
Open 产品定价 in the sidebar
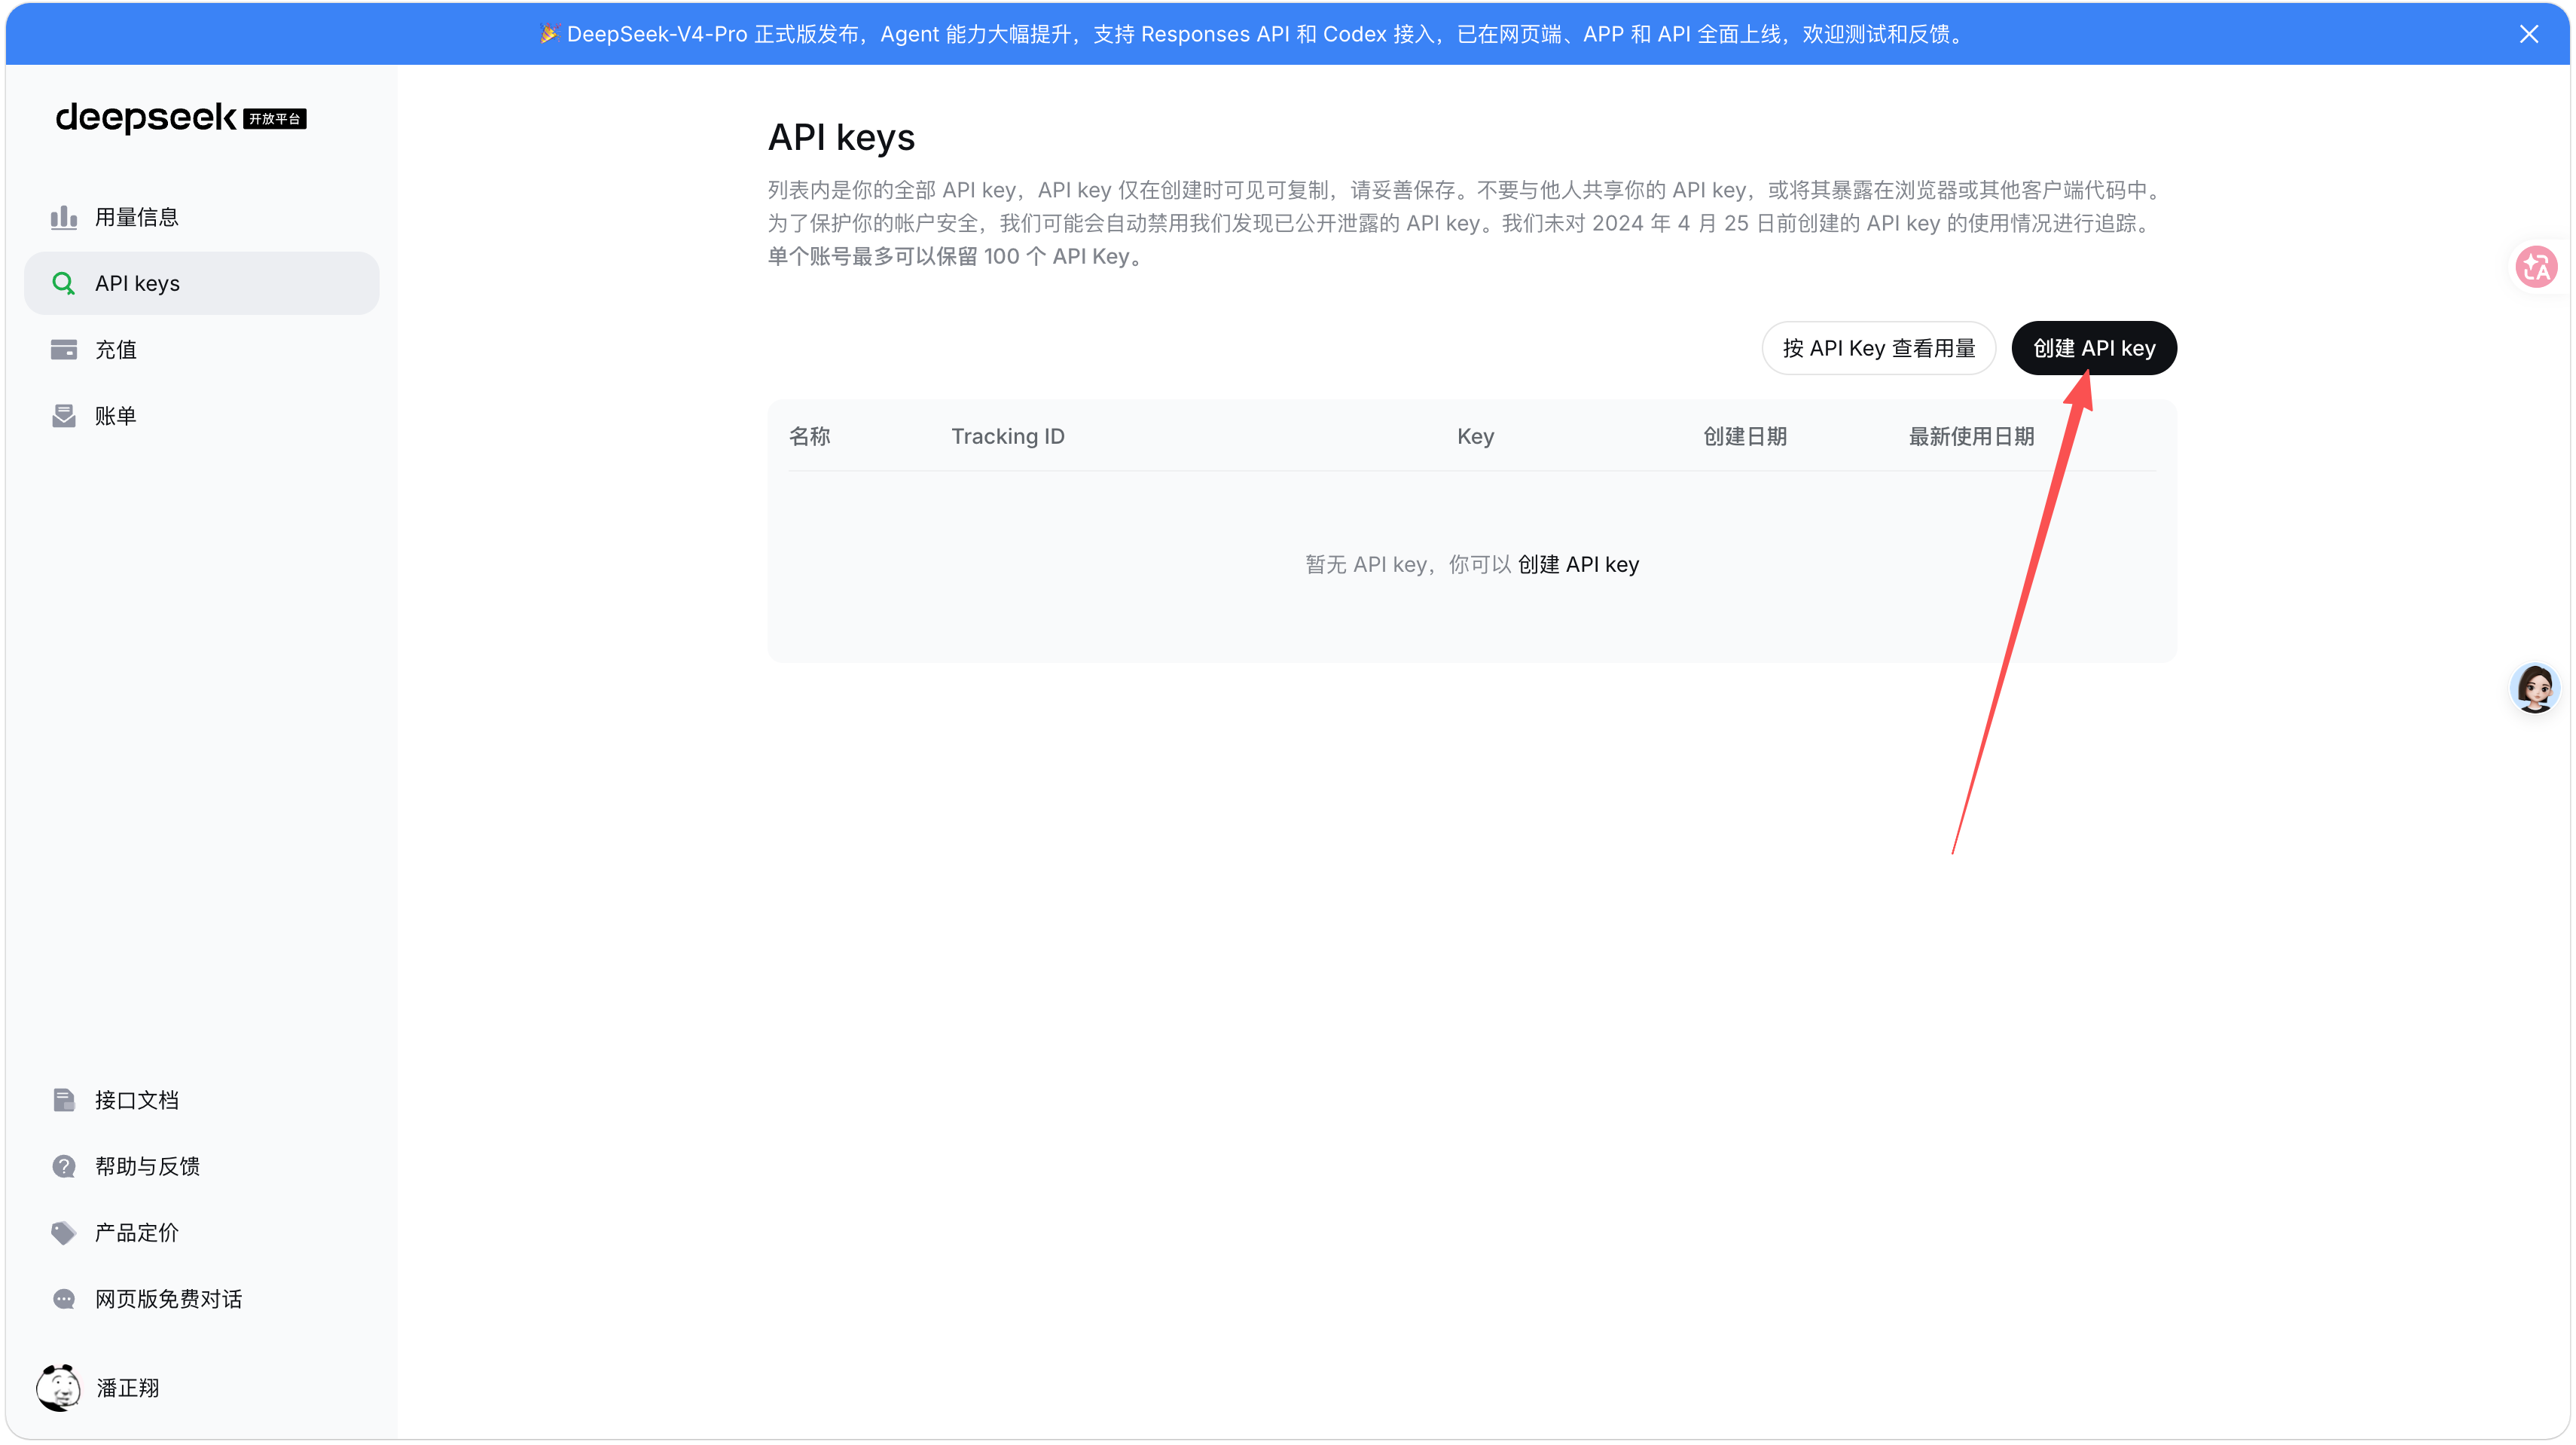point(202,1232)
